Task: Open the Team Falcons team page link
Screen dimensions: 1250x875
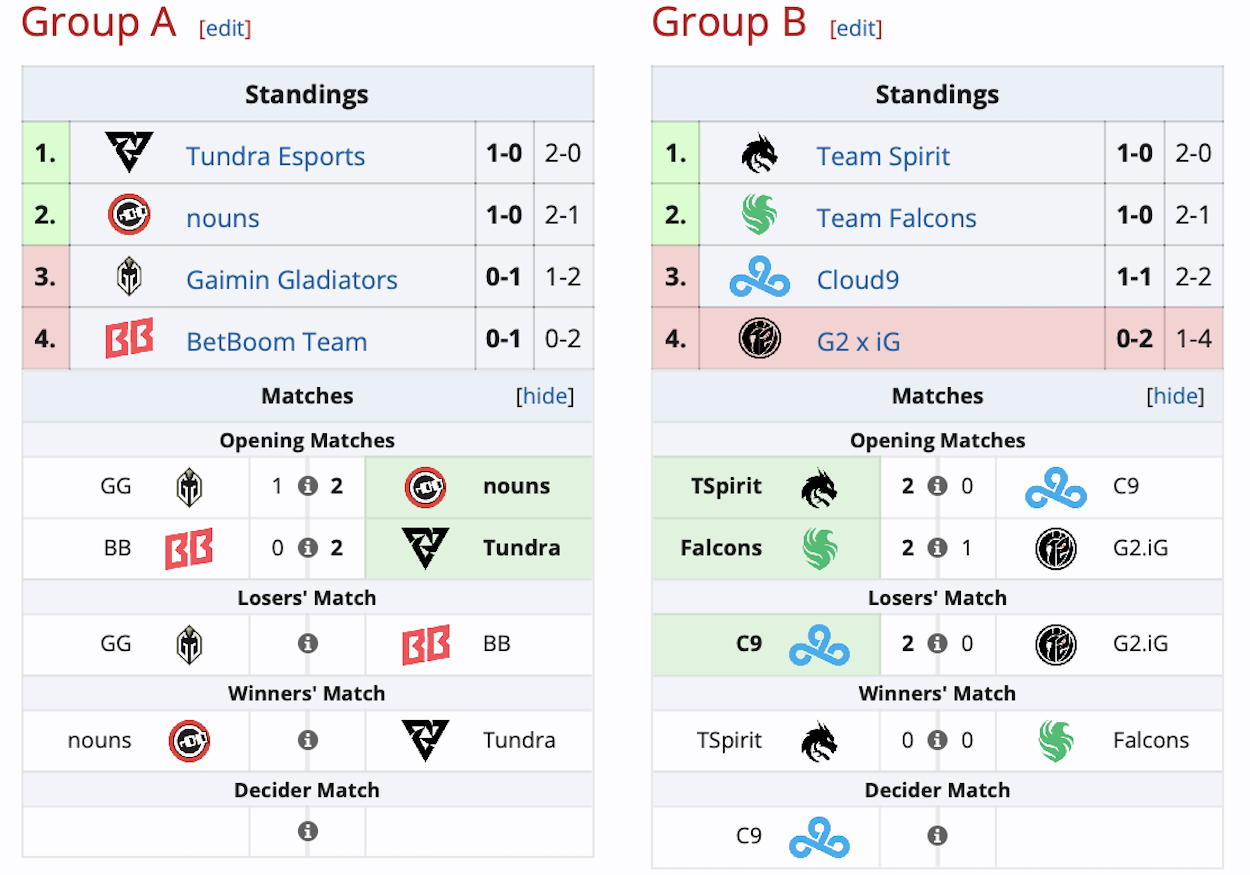Action: pyautogui.click(x=896, y=218)
